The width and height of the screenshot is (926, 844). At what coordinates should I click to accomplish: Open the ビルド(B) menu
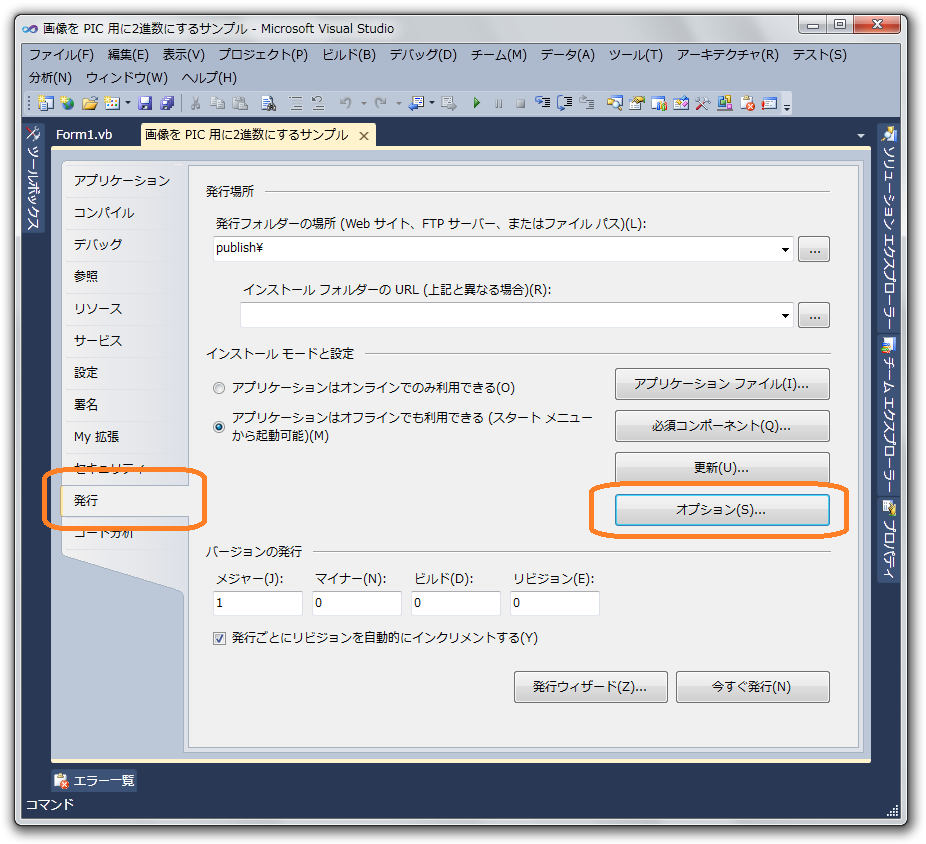tap(349, 55)
